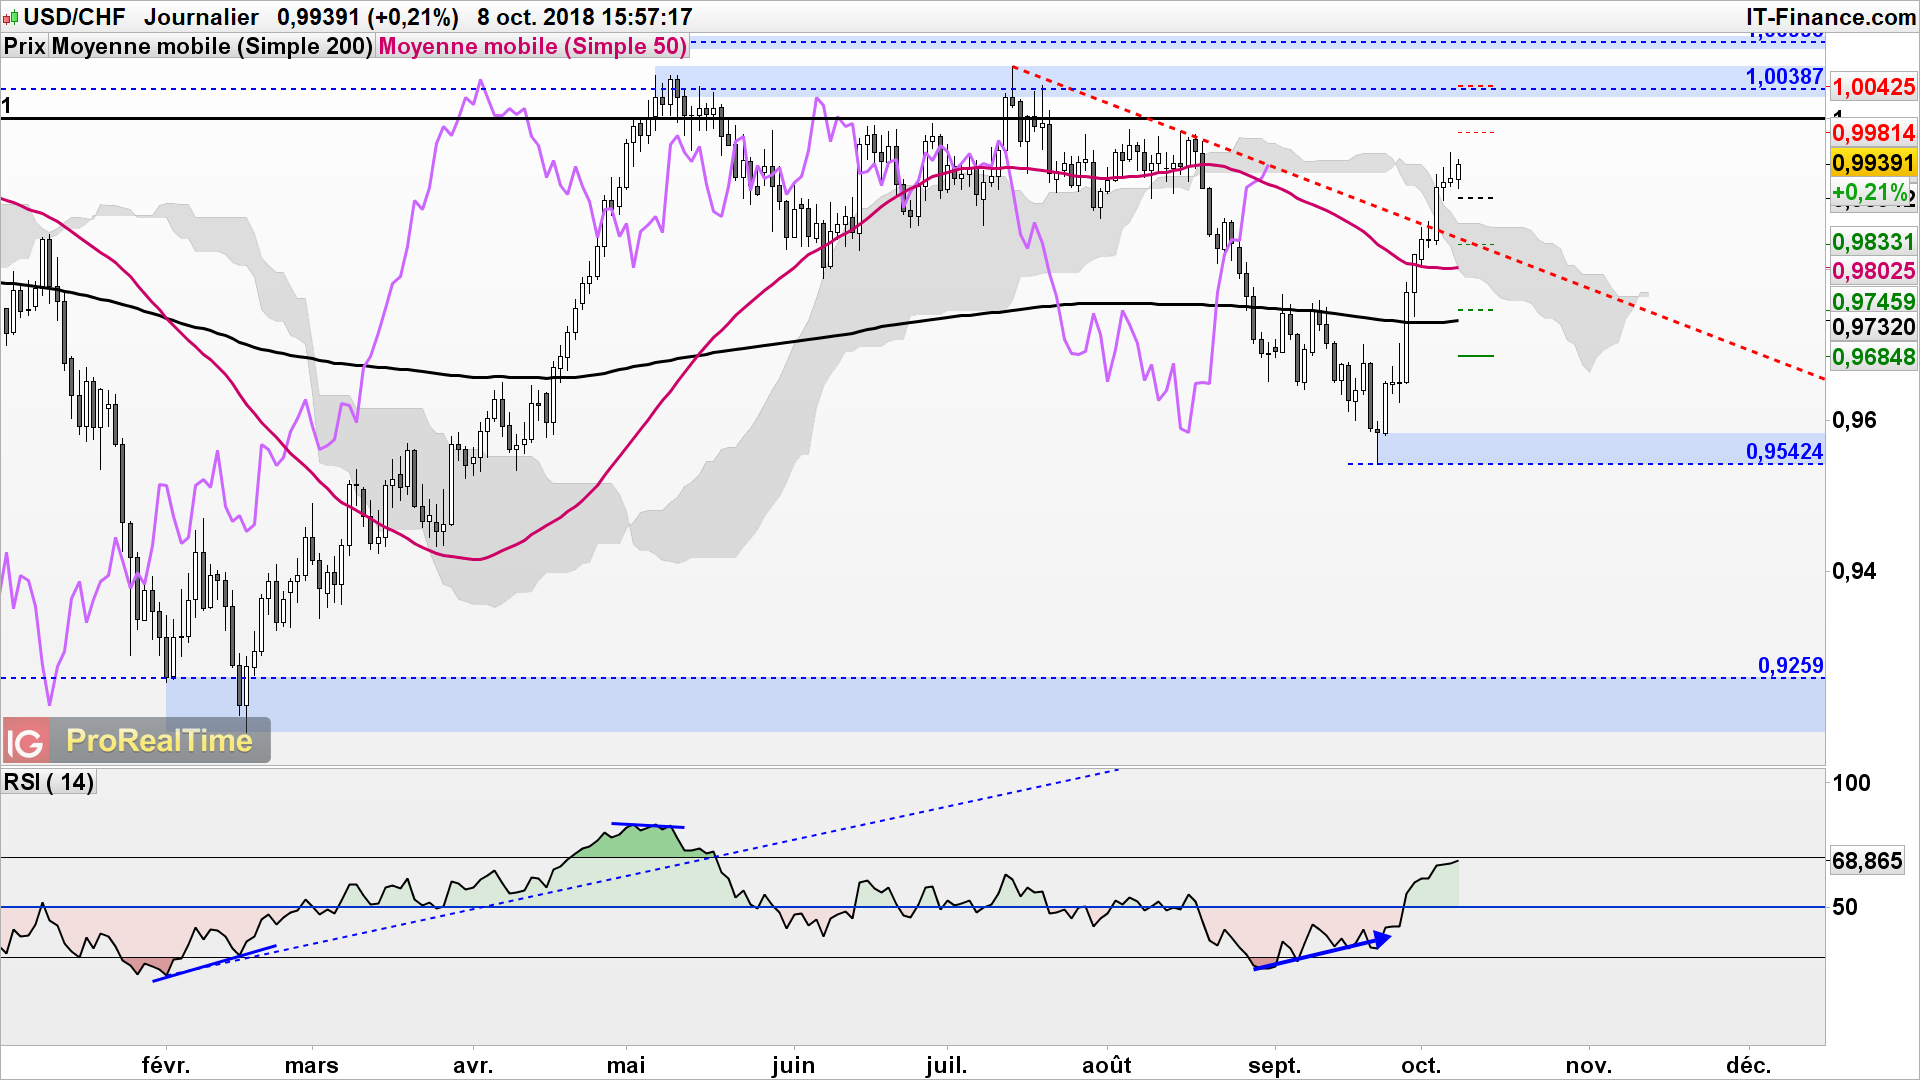
Task: Click the 0,98331 green price tag
Action: click(x=1873, y=242)
